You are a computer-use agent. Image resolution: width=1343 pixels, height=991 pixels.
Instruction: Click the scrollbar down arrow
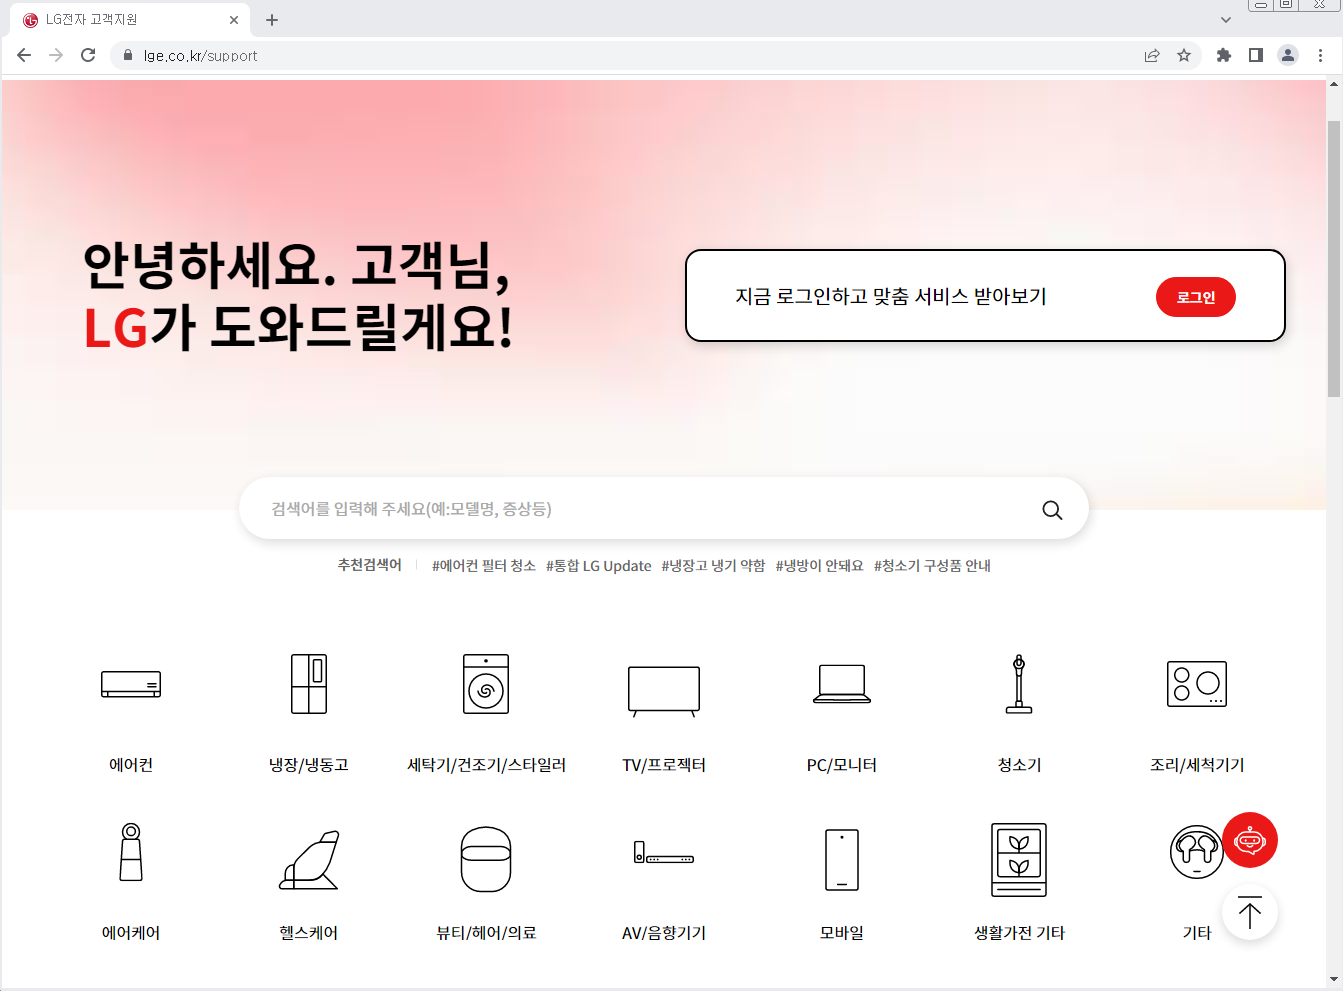(x=1334, y=979)
